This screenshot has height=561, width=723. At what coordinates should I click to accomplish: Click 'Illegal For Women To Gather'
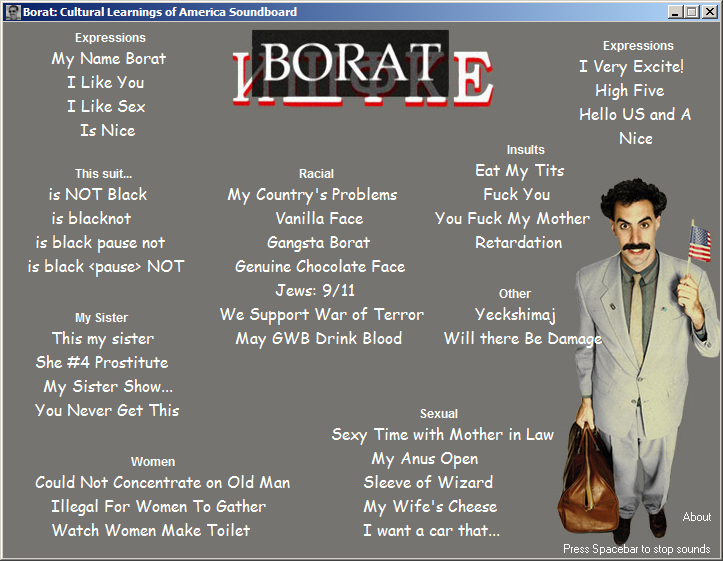[159, 507]
